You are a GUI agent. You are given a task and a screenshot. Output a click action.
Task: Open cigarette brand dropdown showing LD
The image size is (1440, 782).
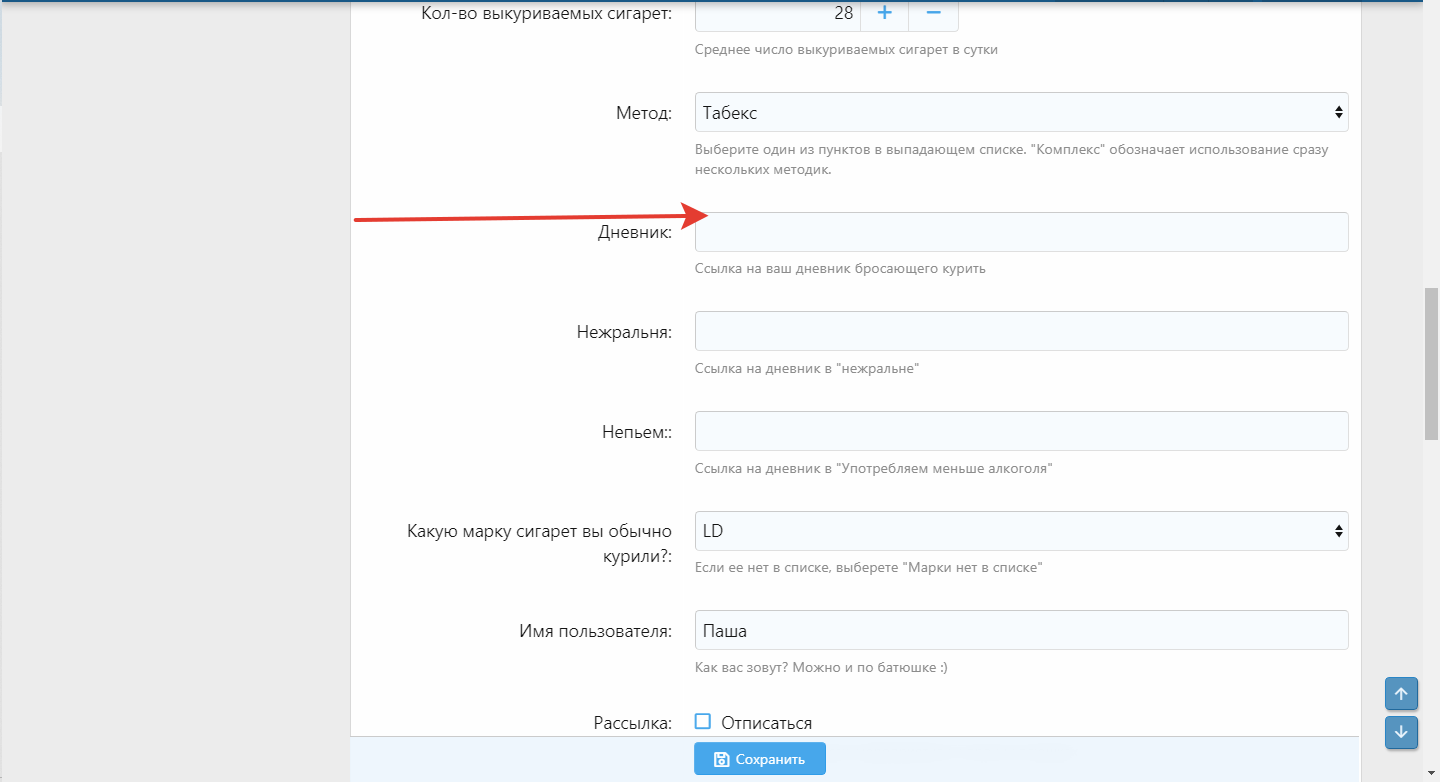coord(1021,531)
